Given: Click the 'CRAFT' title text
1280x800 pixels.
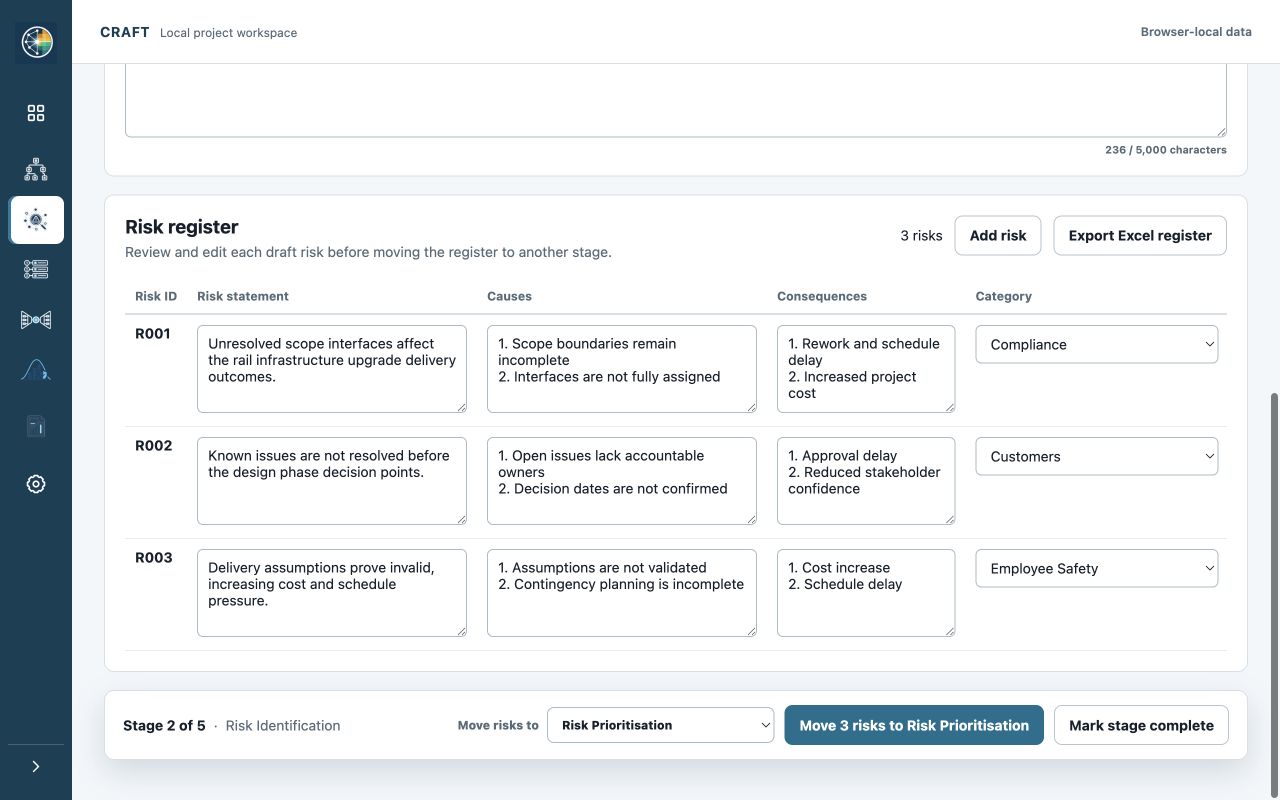Looking at the screenshot, I should [125, 32].
